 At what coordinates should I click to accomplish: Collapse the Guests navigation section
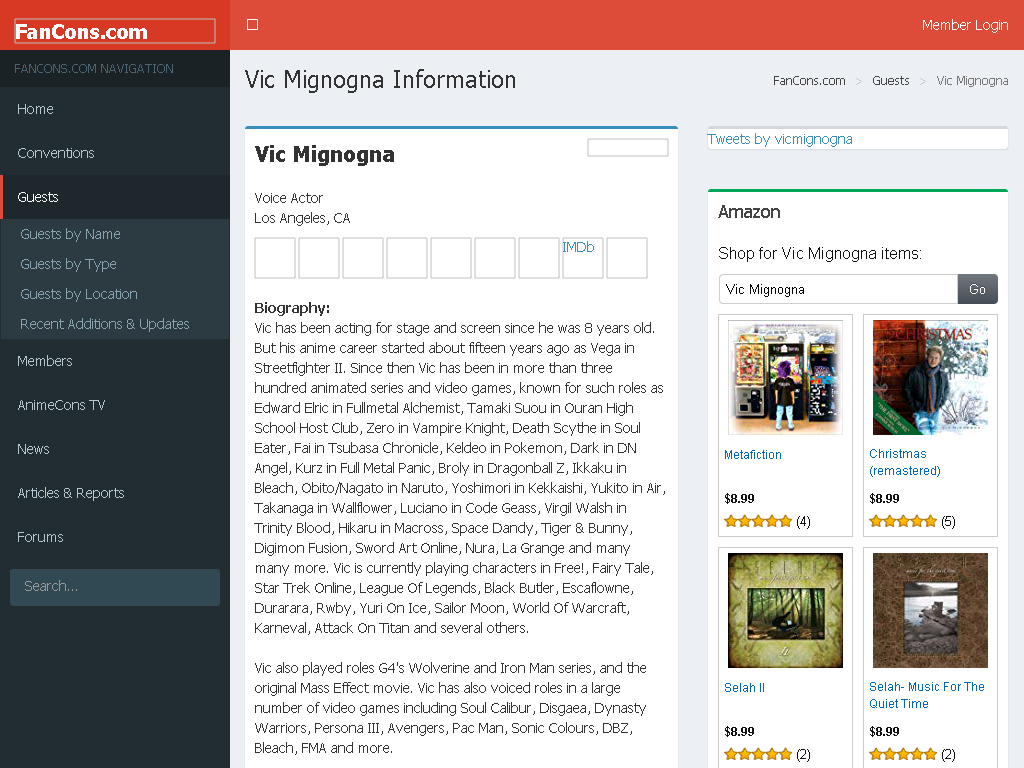[115, 197]
